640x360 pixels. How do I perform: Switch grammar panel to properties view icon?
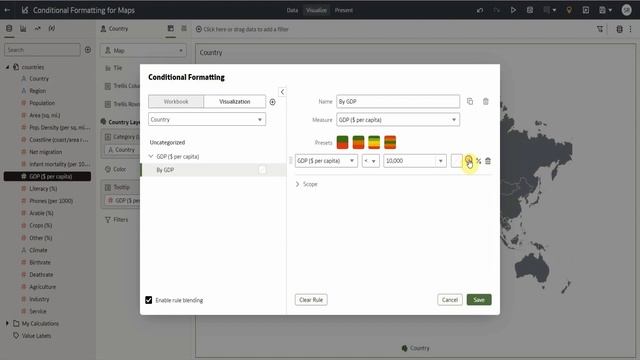tap(184, 28)
